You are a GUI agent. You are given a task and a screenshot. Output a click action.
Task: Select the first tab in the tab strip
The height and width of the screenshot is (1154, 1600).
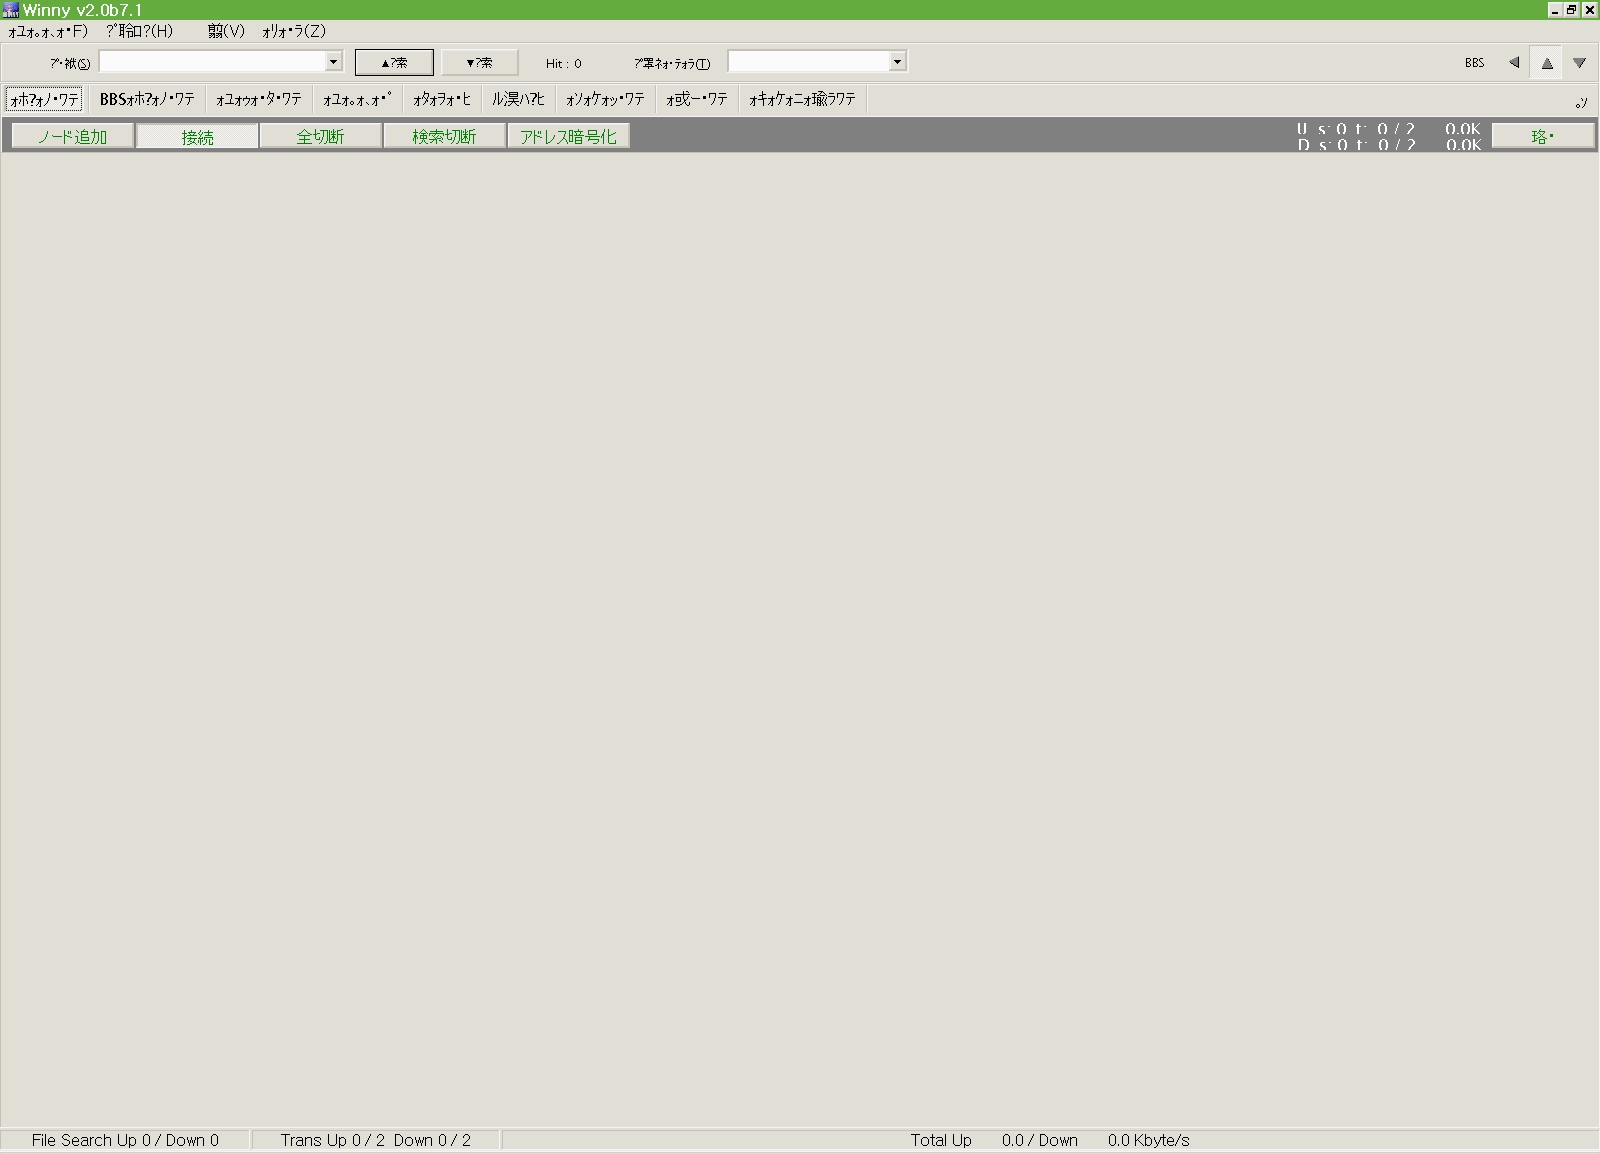pyautogui.click(x=44, y=99)
